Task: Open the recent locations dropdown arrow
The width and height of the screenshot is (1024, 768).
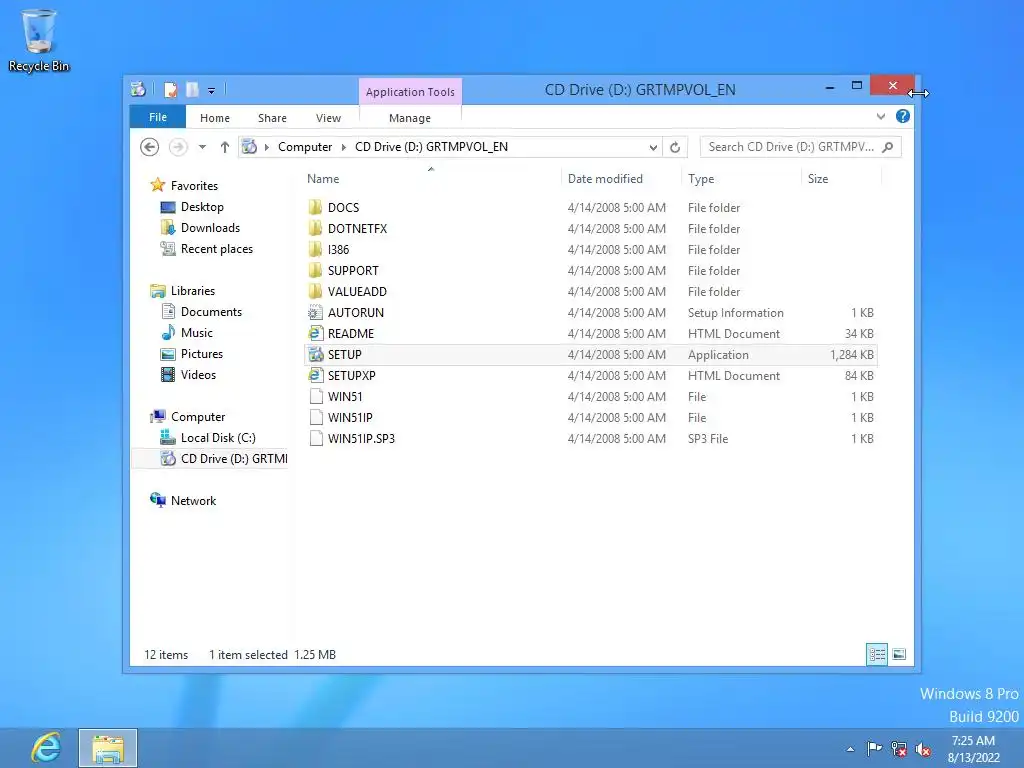Action: coord(202,147)
